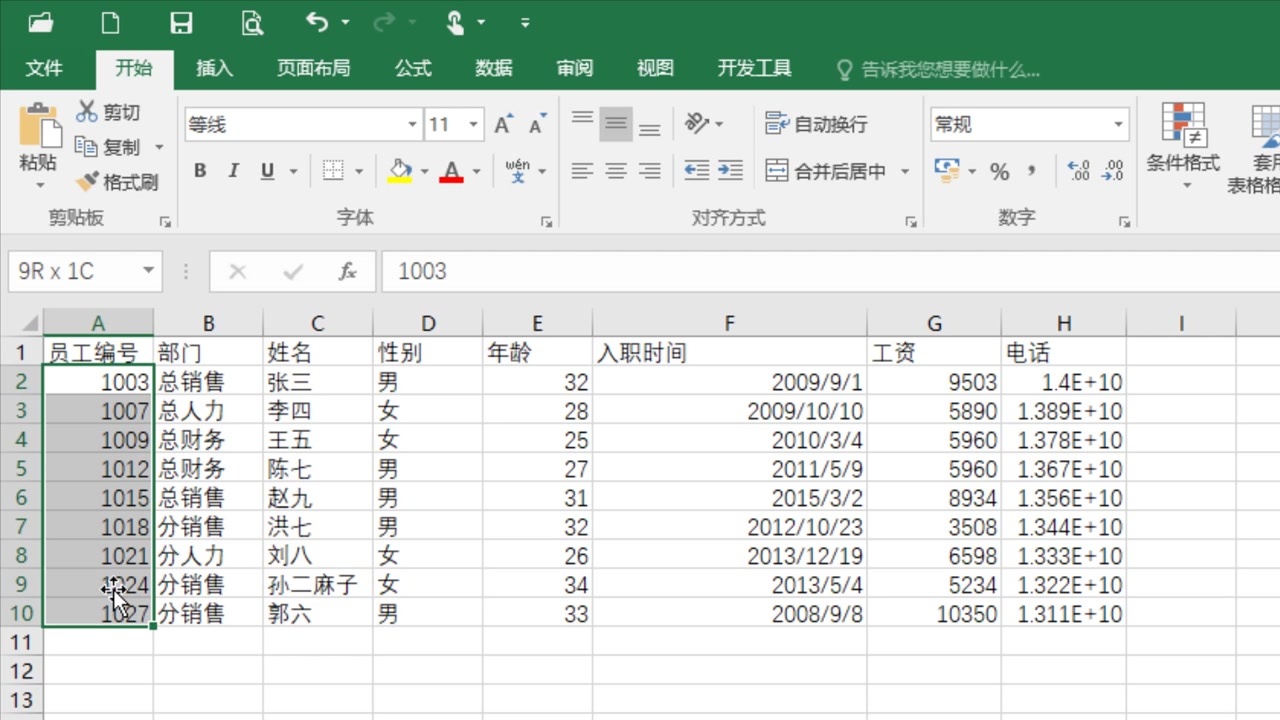The image size is (1280, 720).
Task: Expand font color options arrow
Action: click(x=476, y=172)
